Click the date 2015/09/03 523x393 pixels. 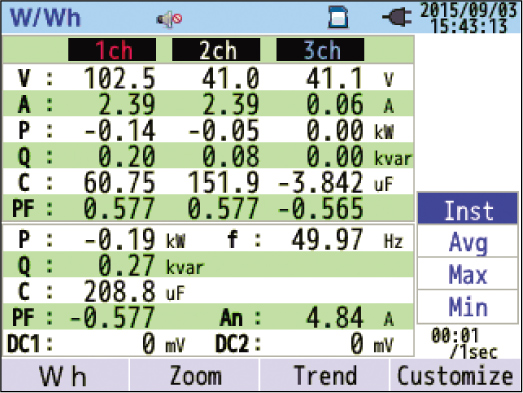[468, 10]
